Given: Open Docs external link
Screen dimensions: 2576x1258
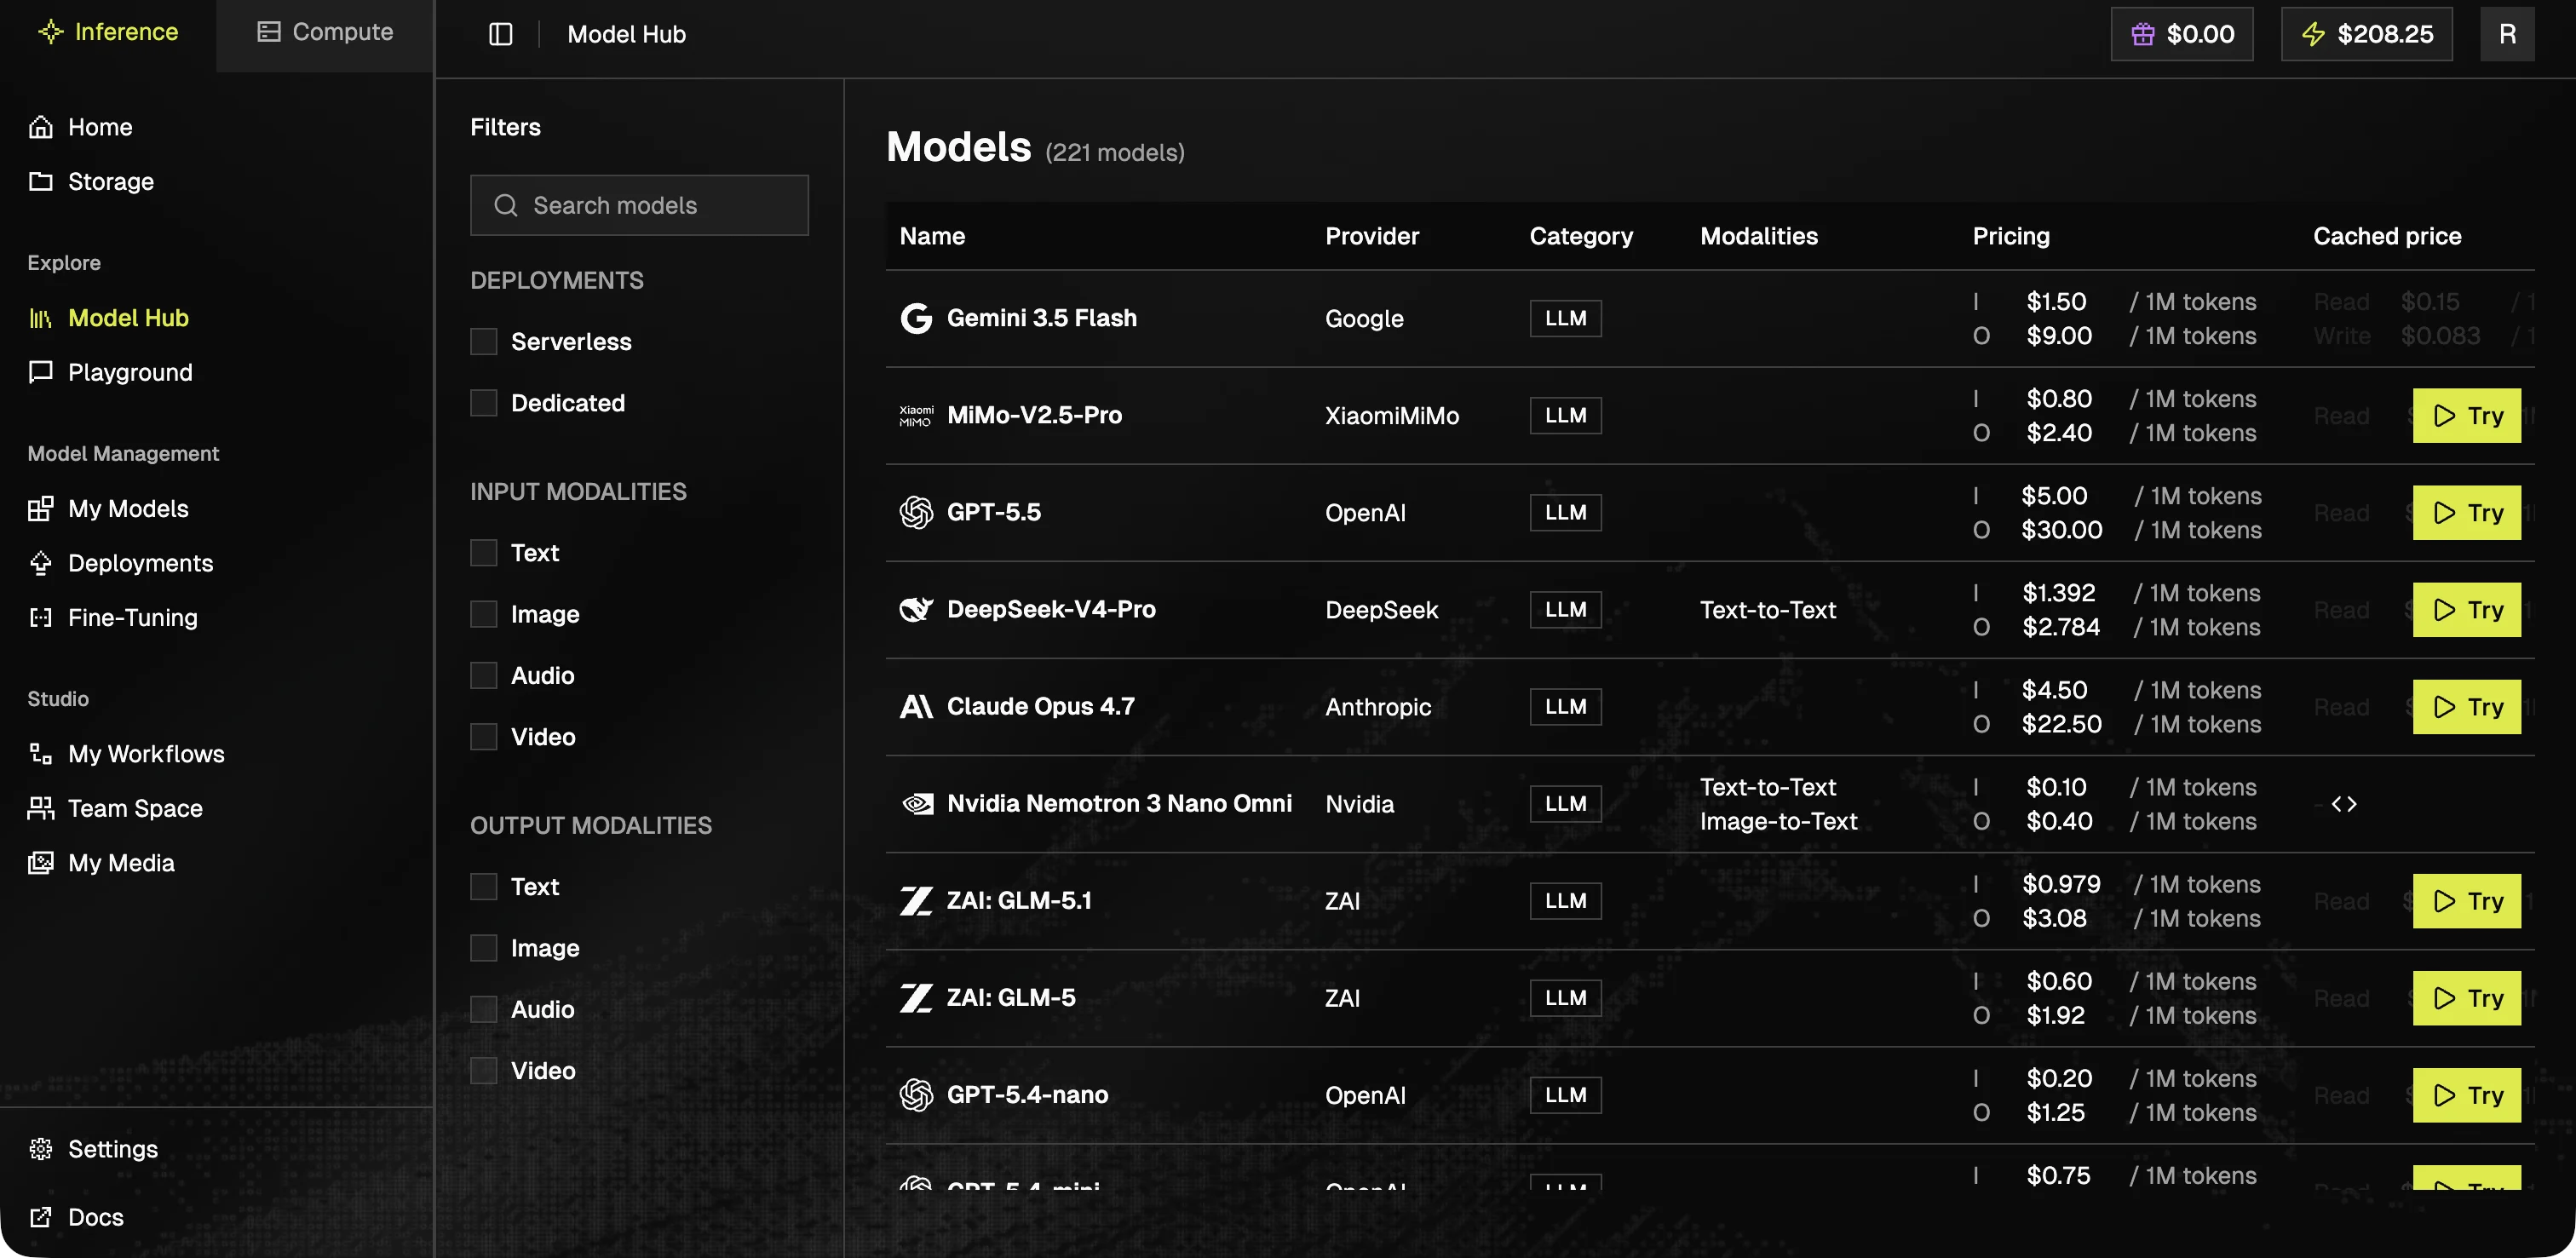Looking at the screenshot, I should tap(76, 1217).
